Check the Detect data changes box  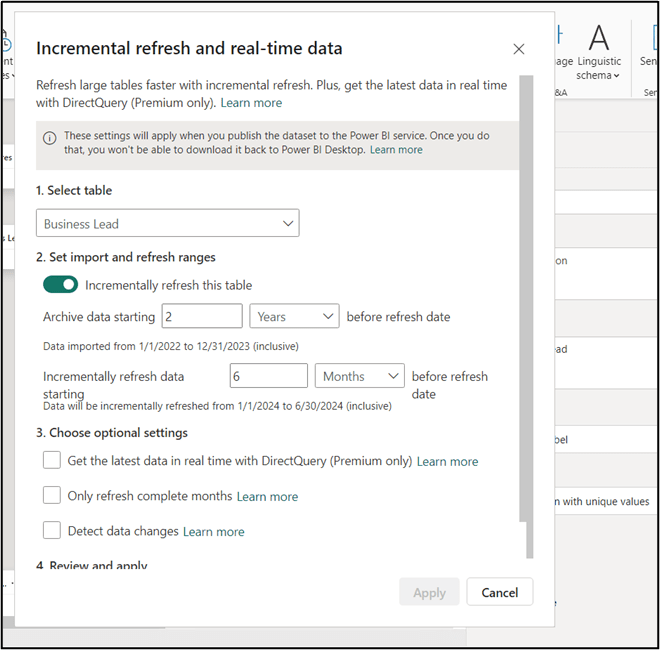pyautogui.click(x=52, y=531)
